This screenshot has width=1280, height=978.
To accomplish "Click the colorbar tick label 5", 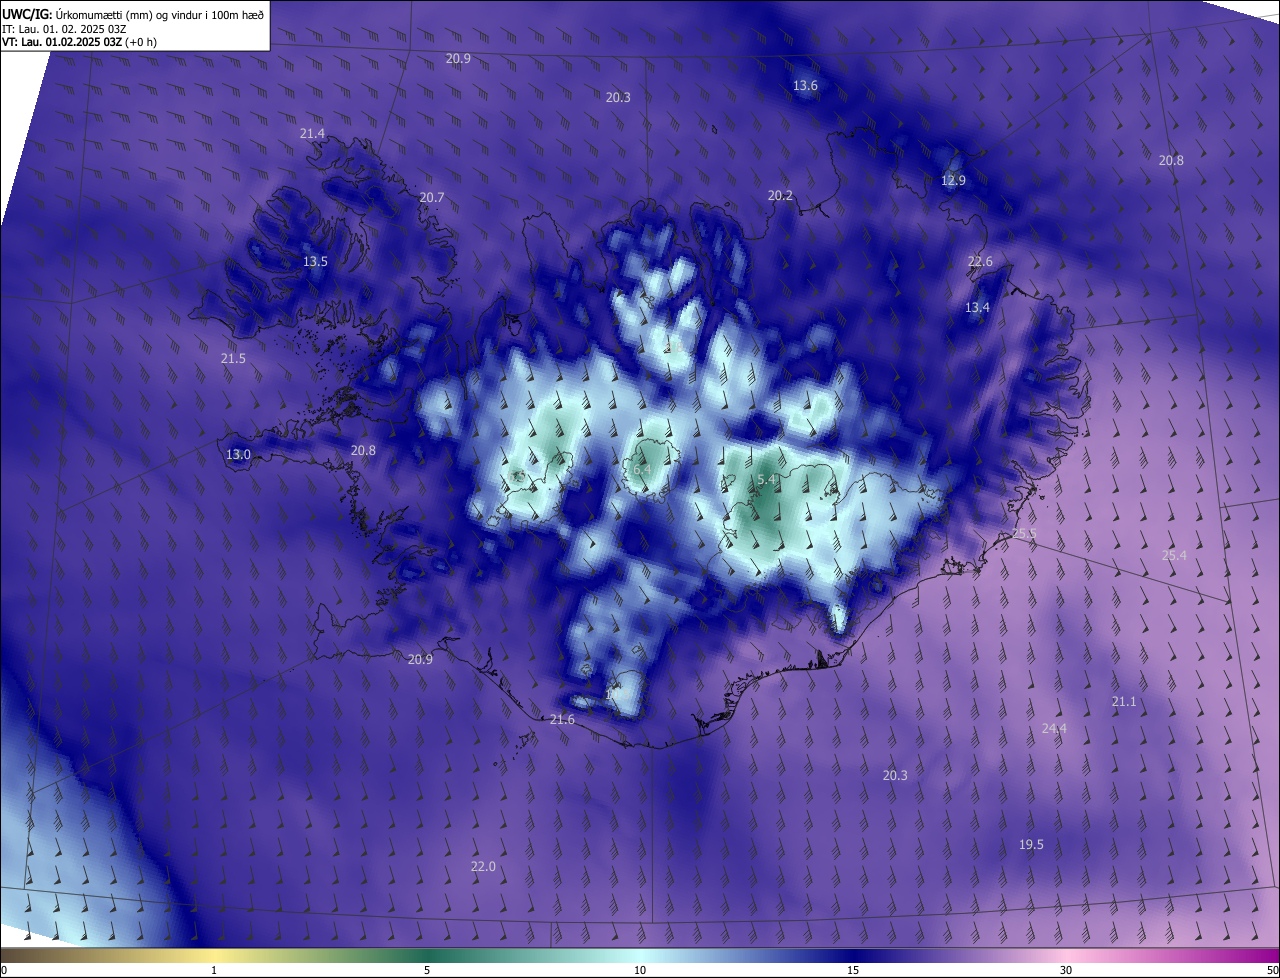I will 427,970.
